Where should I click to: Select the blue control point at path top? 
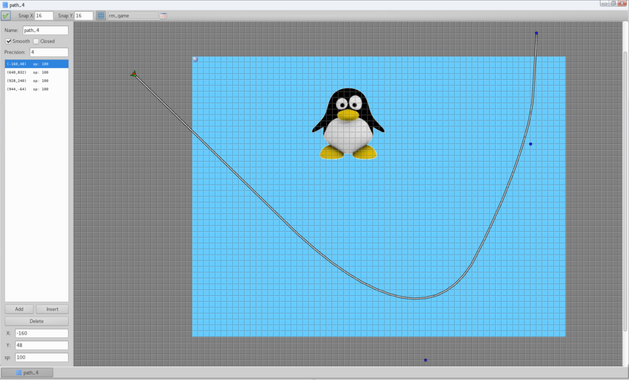(x=536, y=33)
